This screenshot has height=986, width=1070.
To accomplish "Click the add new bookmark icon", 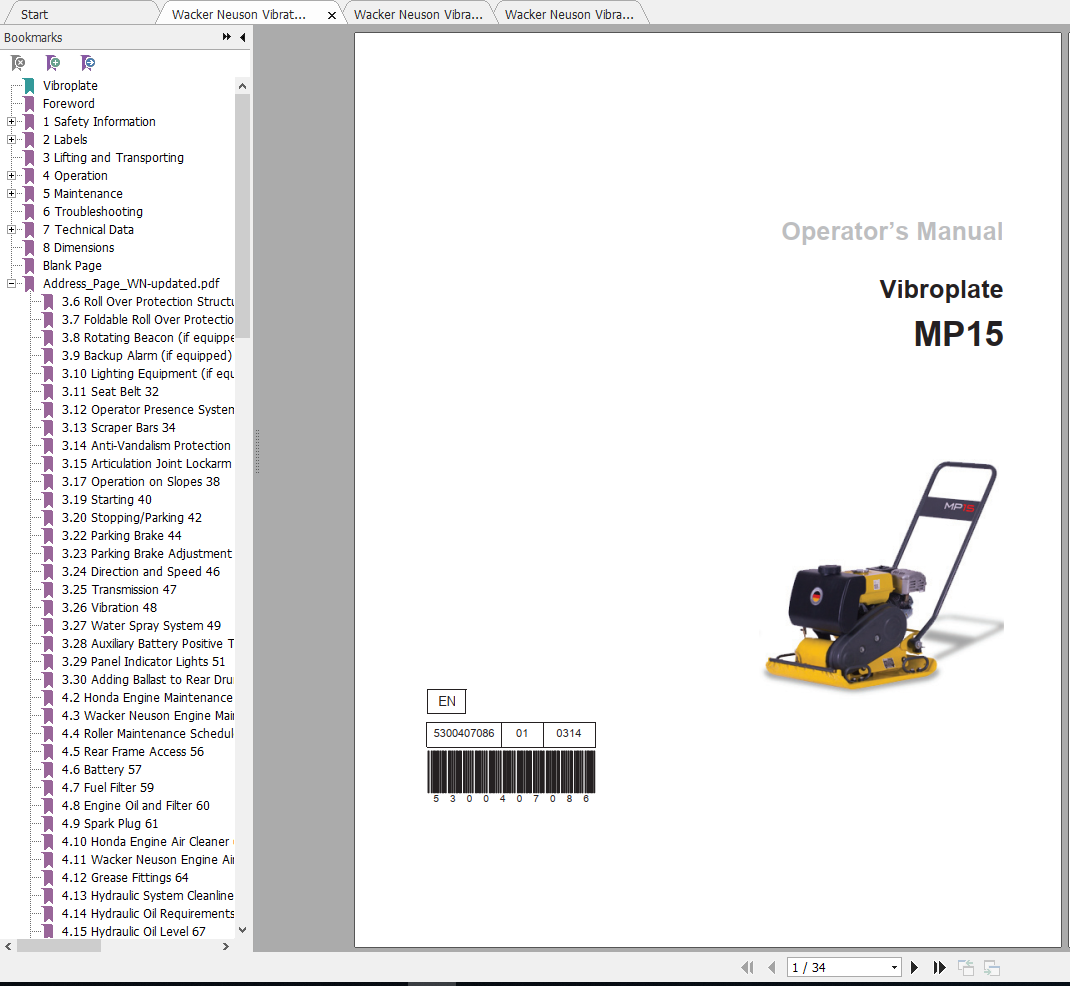I will [x=53, y=63].
